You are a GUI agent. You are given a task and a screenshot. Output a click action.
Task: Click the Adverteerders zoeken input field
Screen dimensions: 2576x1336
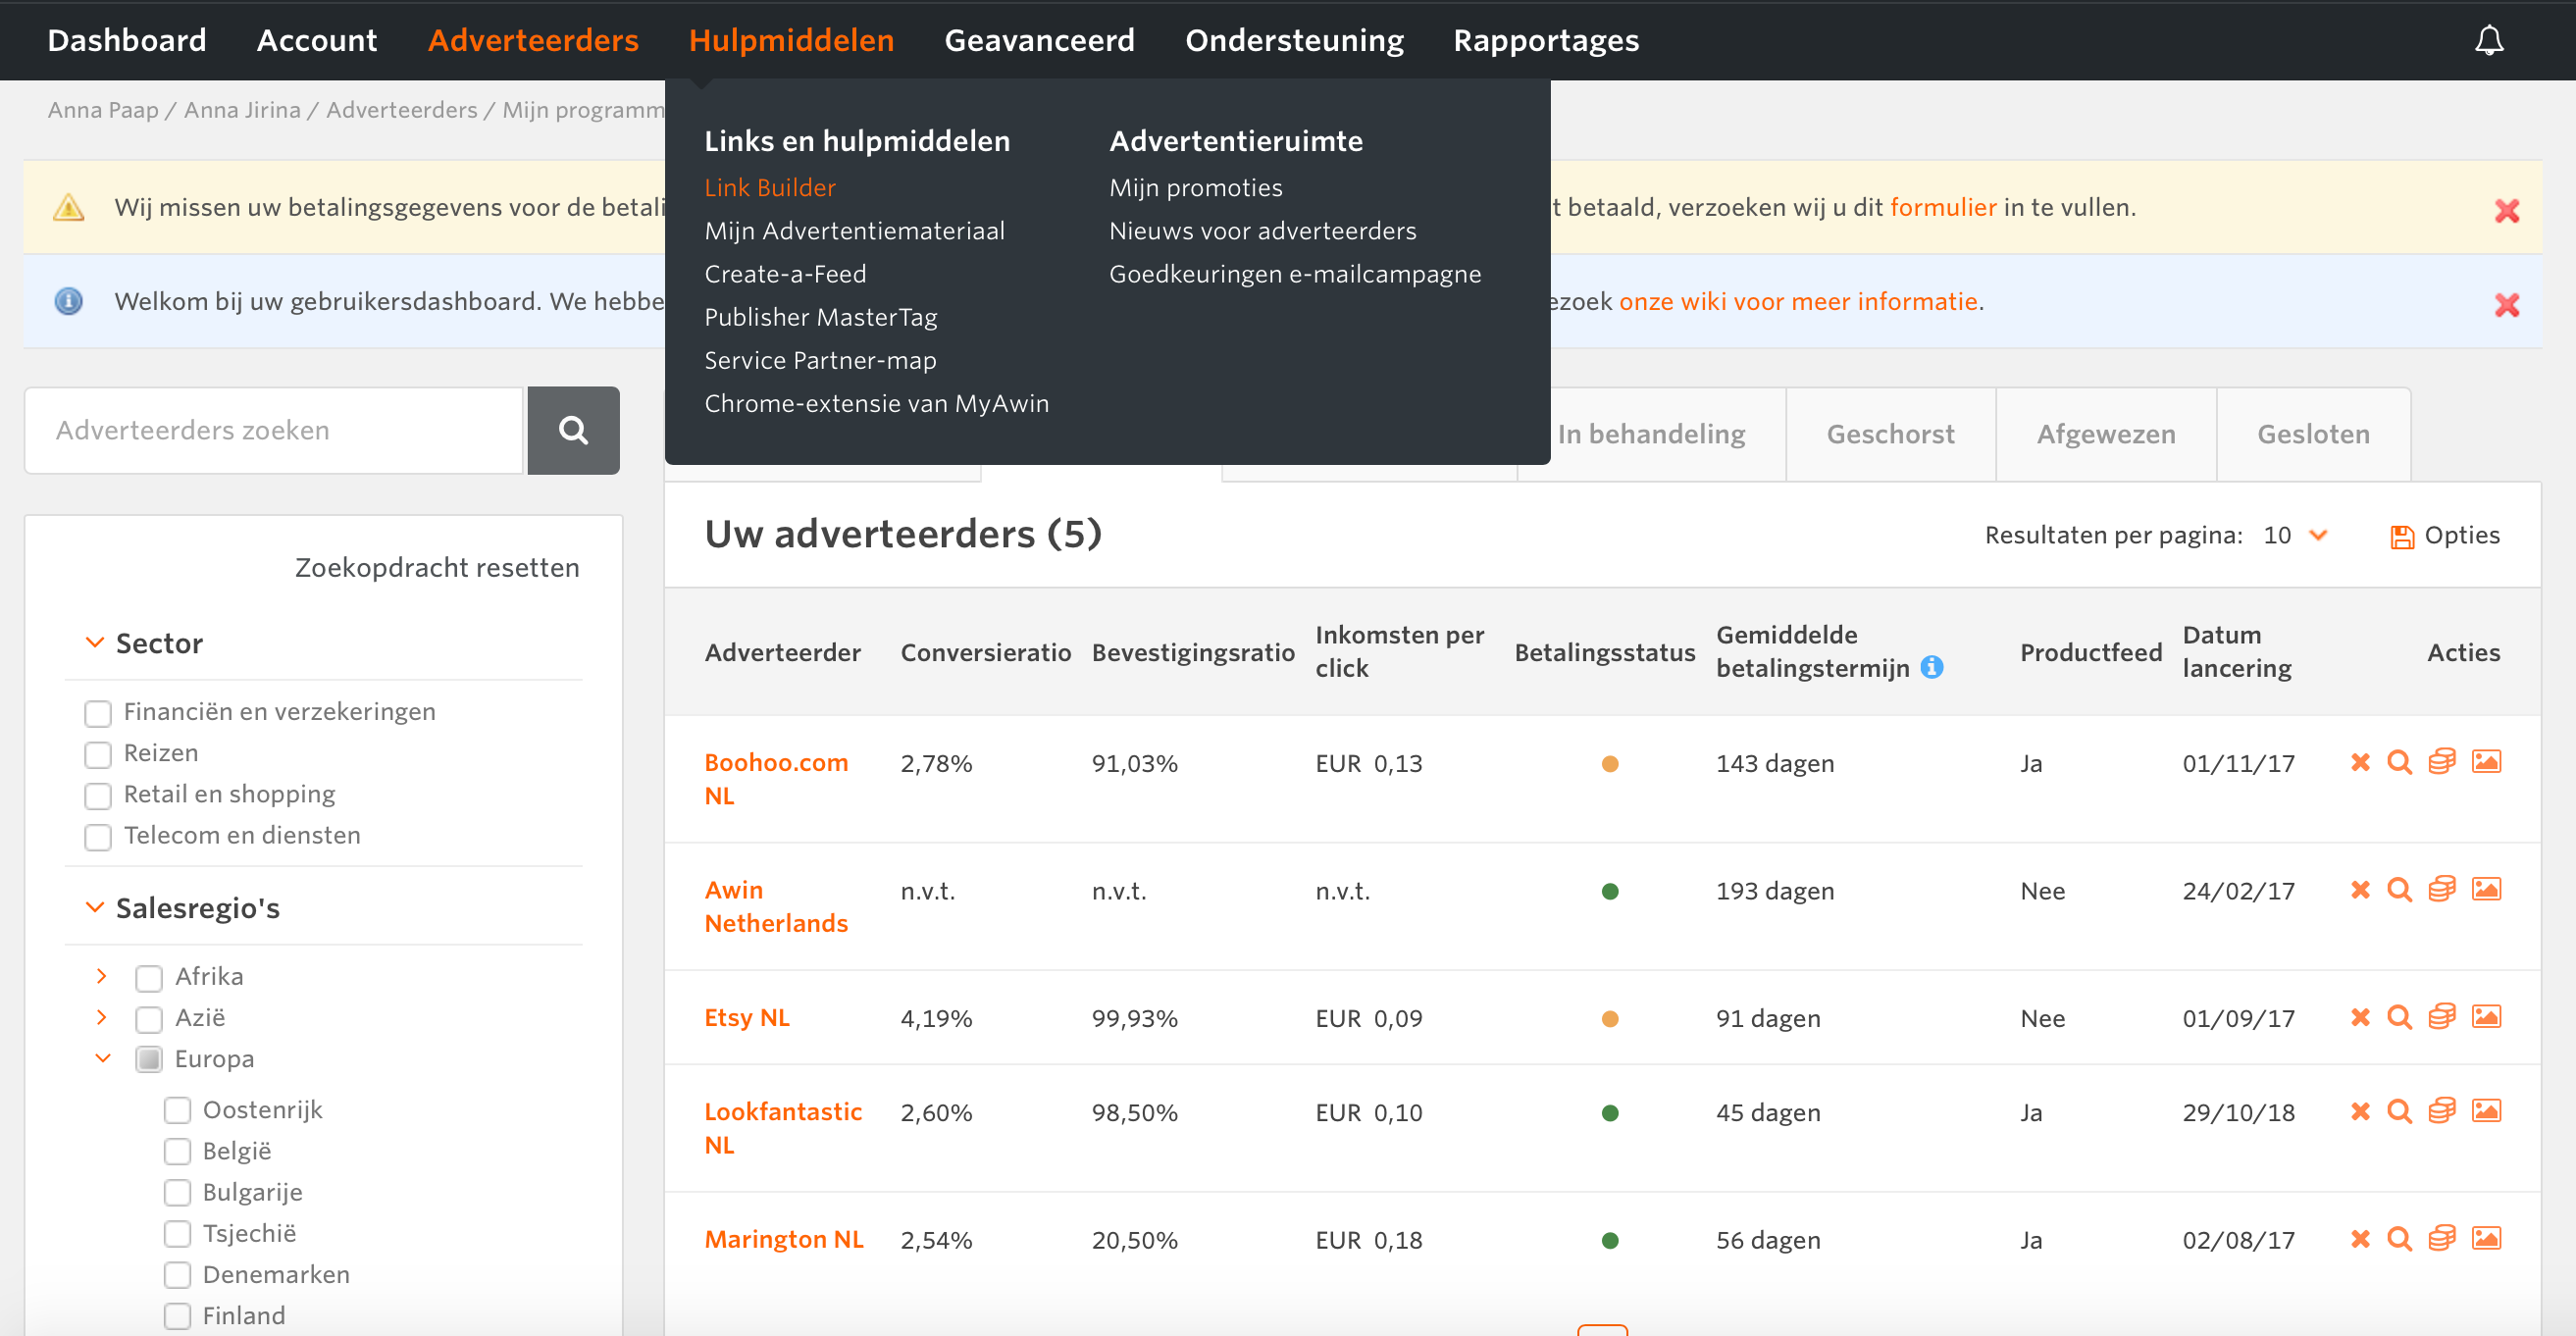274,430
